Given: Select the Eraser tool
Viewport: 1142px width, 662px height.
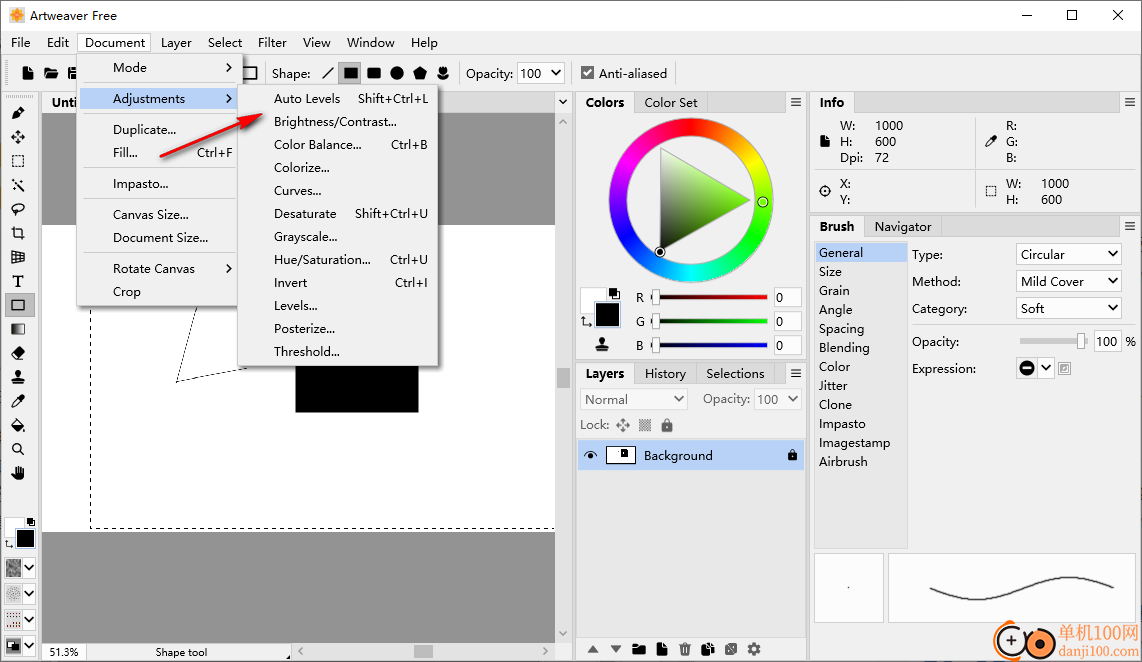Looking at the screenshot, I should pos(18,353).
